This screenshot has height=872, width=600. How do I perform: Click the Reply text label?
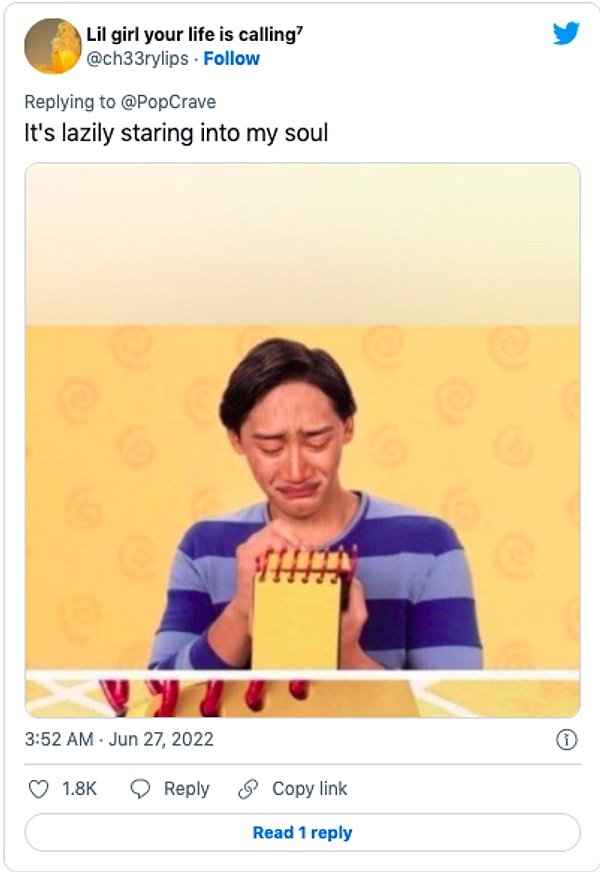[x=187, y=789]
